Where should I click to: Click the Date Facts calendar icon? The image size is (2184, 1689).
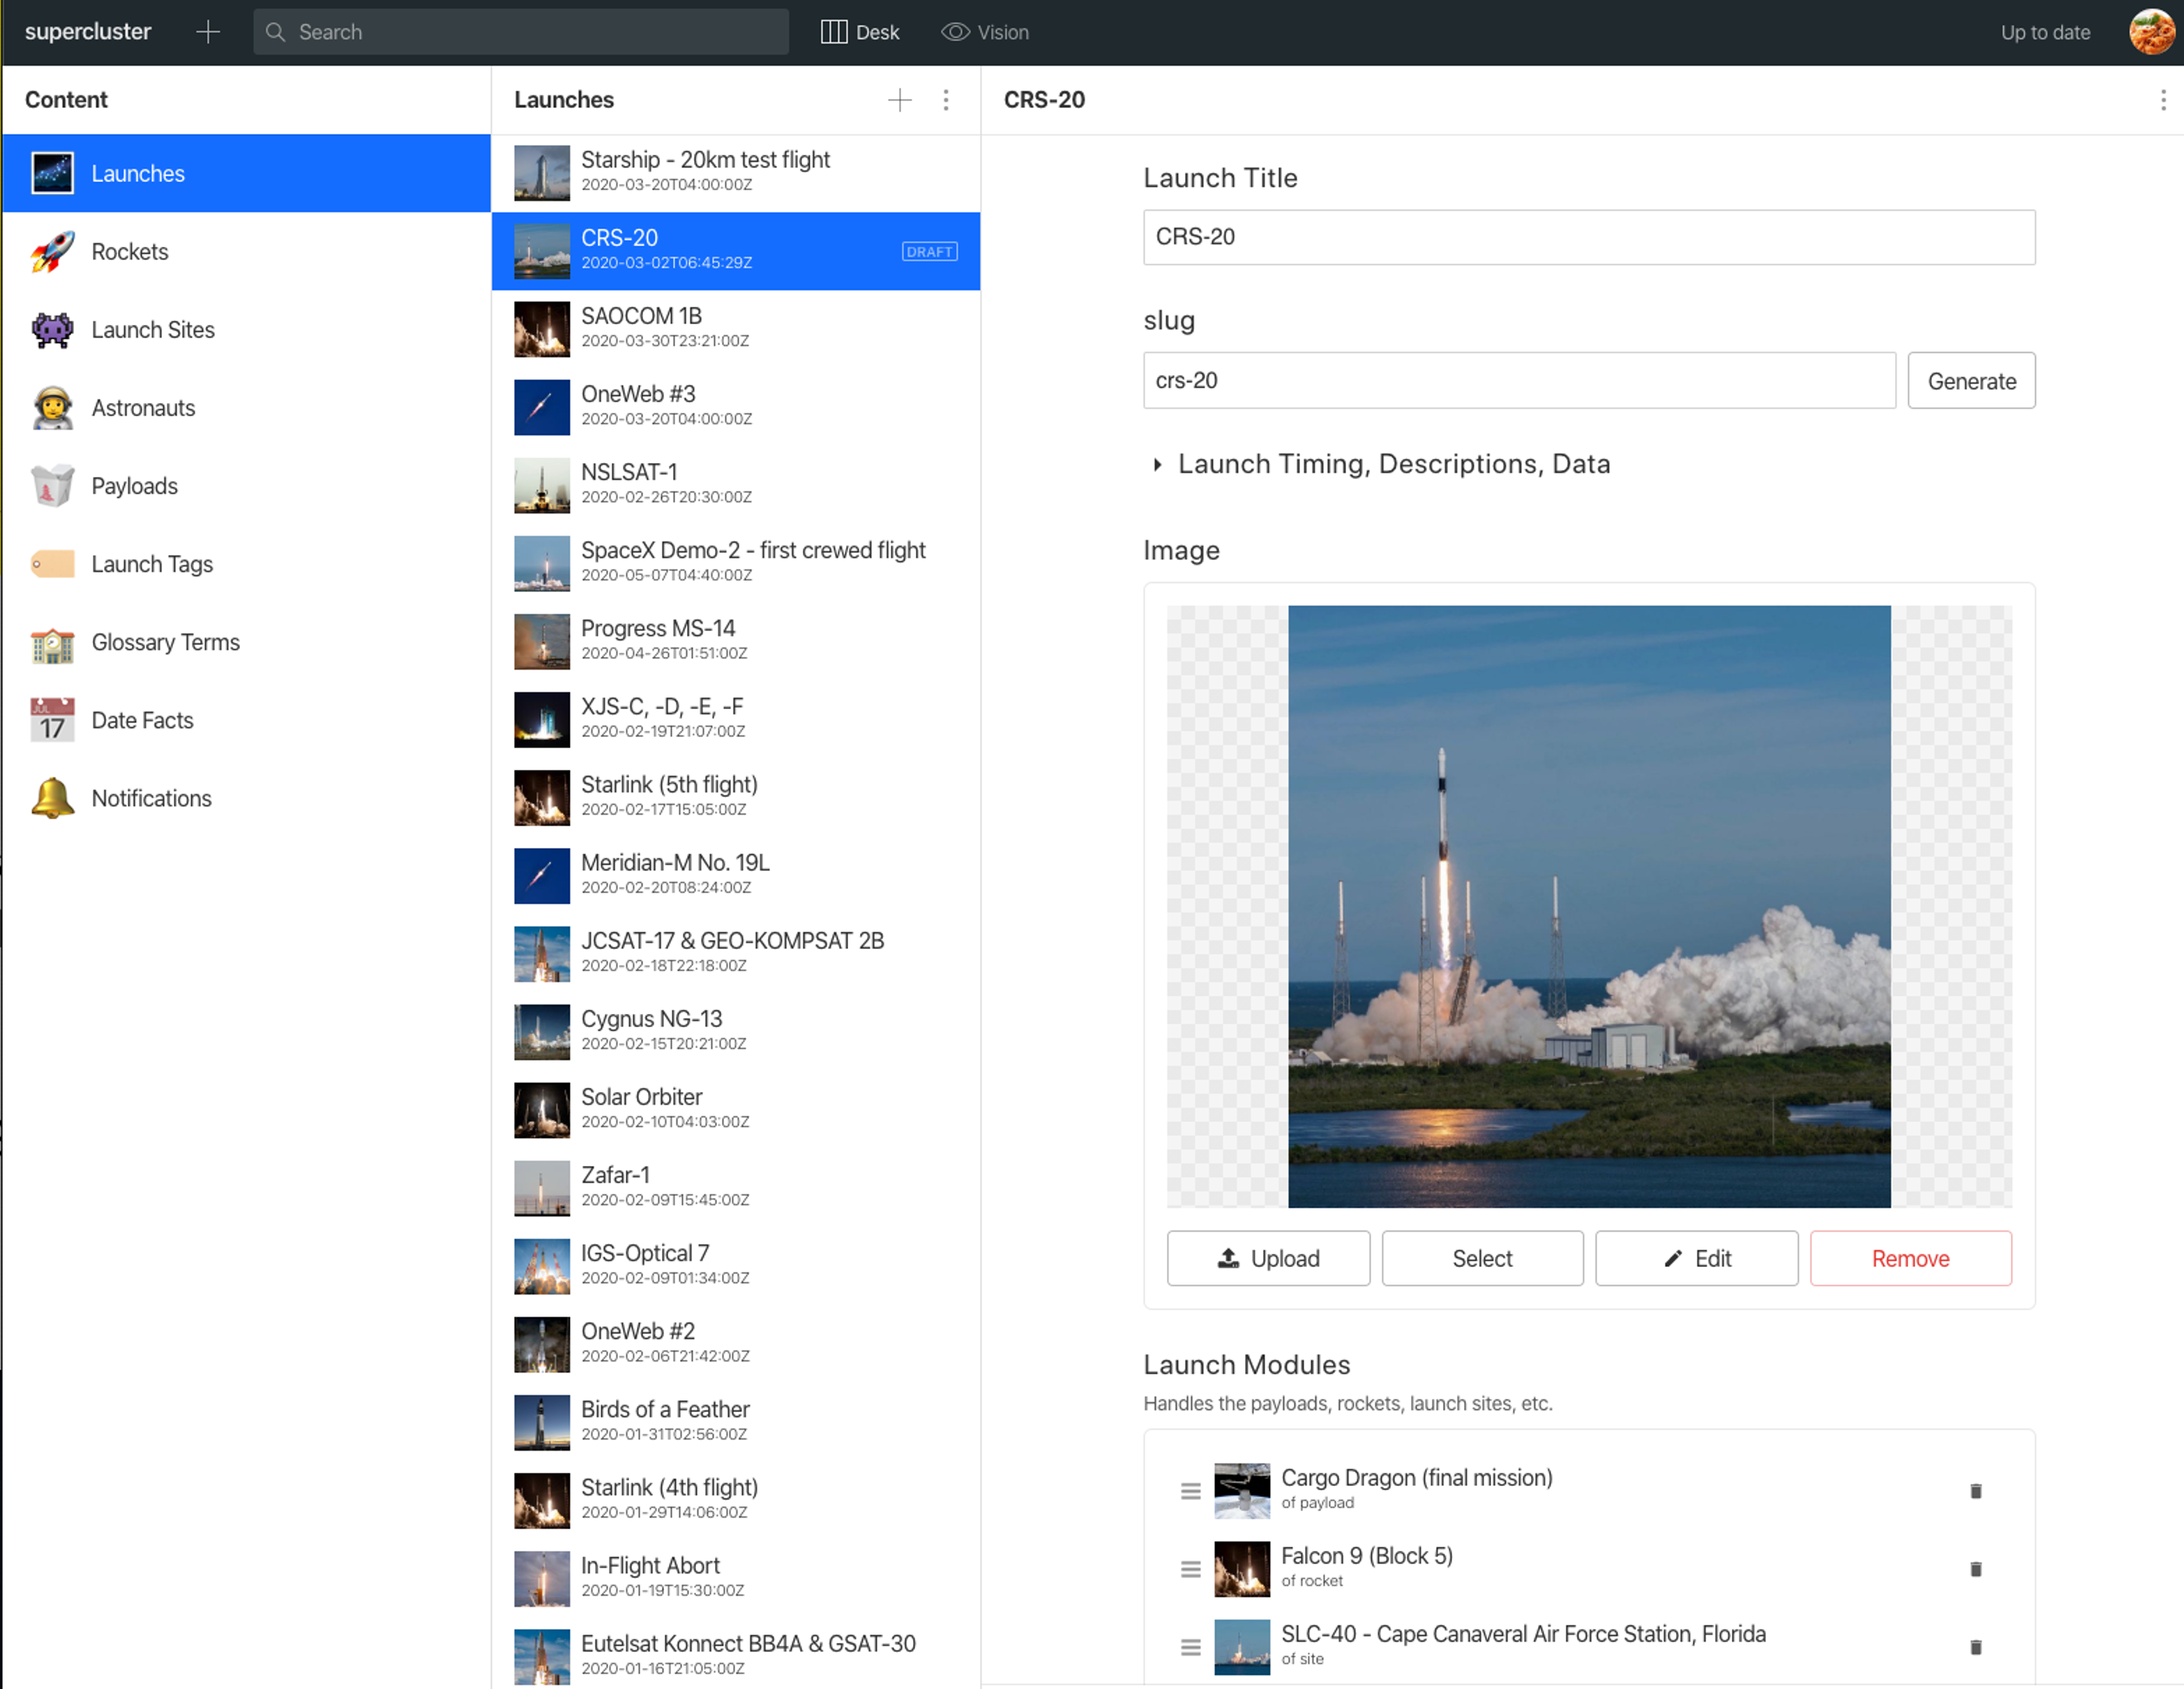coord(52,721)
